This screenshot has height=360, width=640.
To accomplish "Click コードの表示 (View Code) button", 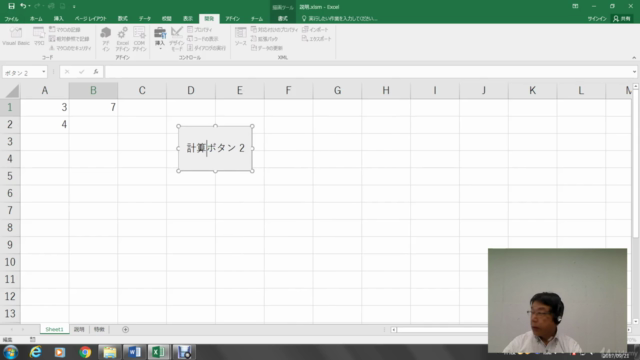I will (203, 39).
